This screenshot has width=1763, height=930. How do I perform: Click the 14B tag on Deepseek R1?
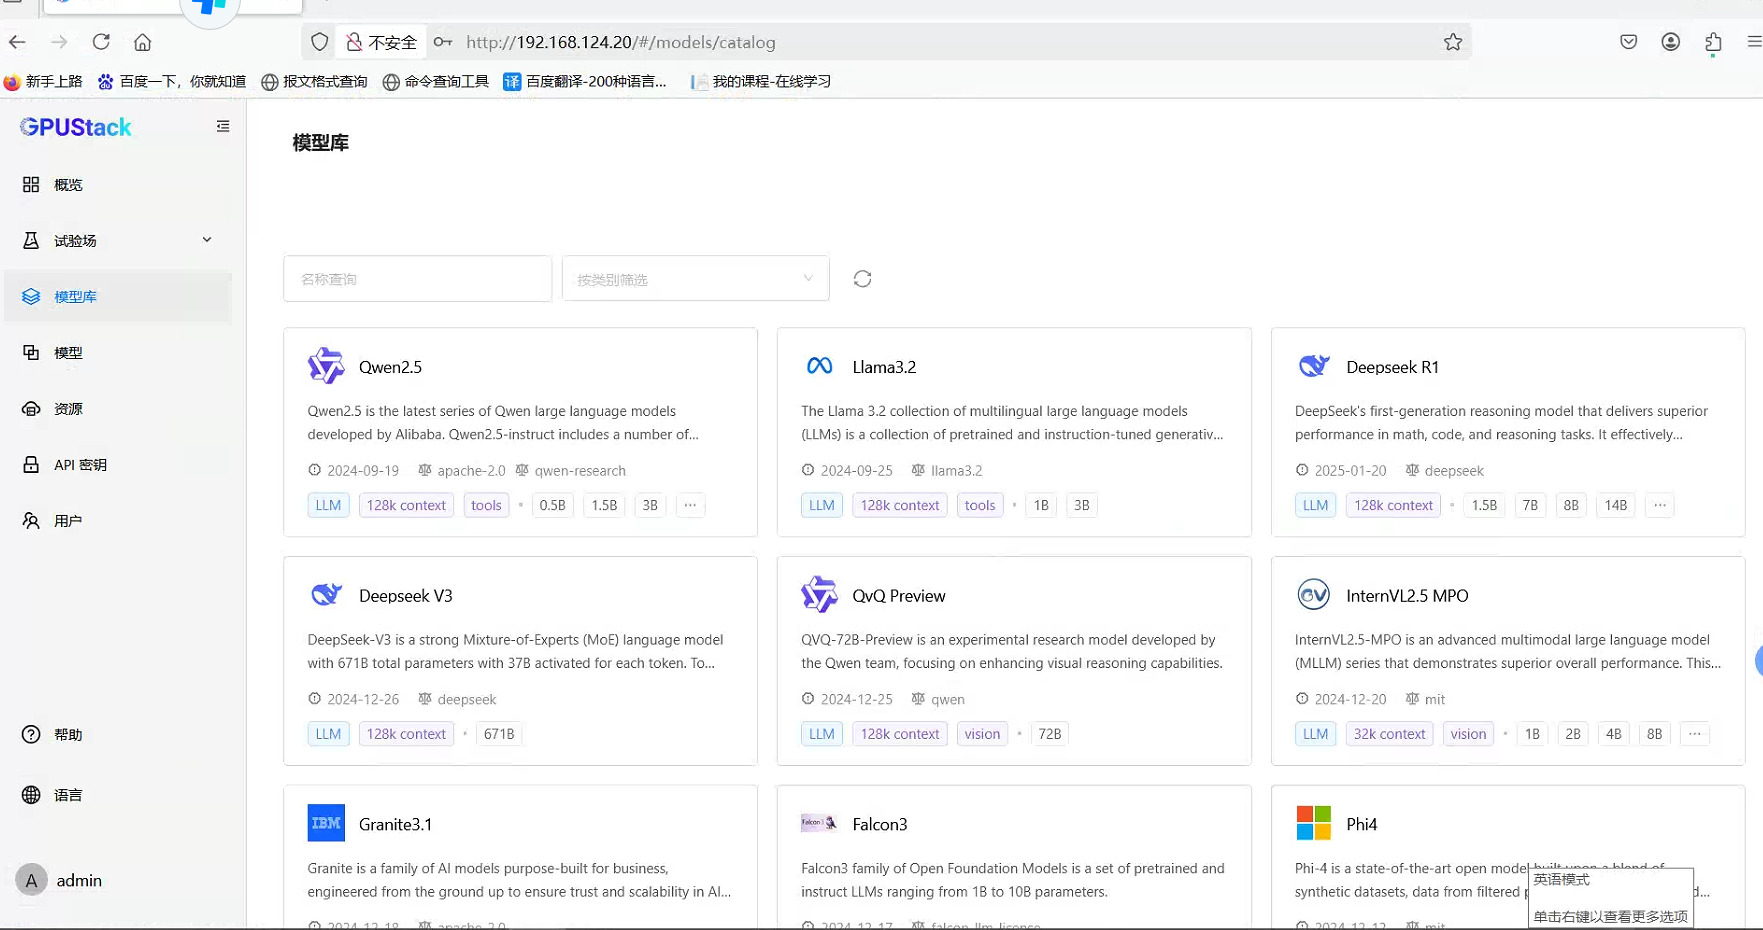tap(1615, 505)
